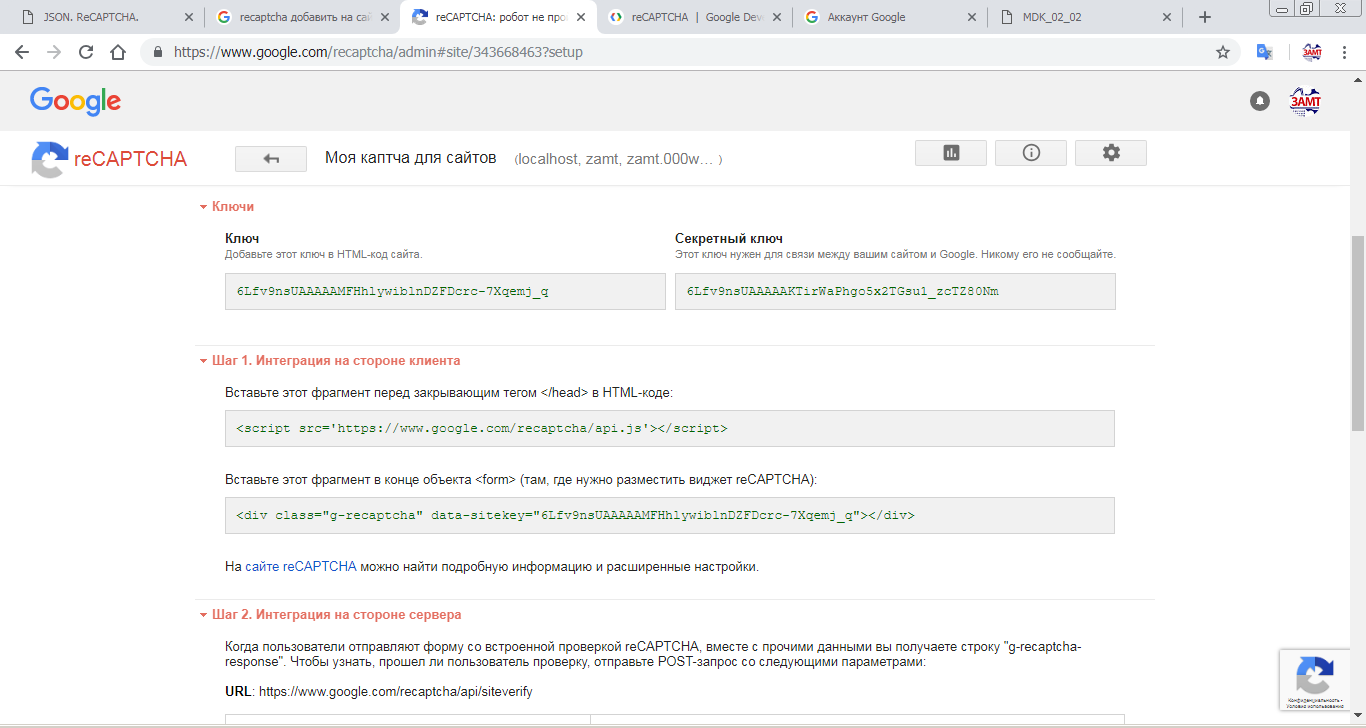Close the 'MDK_02_02' tab
This screenshot has height=728, width=1366.
point(1169,17)
